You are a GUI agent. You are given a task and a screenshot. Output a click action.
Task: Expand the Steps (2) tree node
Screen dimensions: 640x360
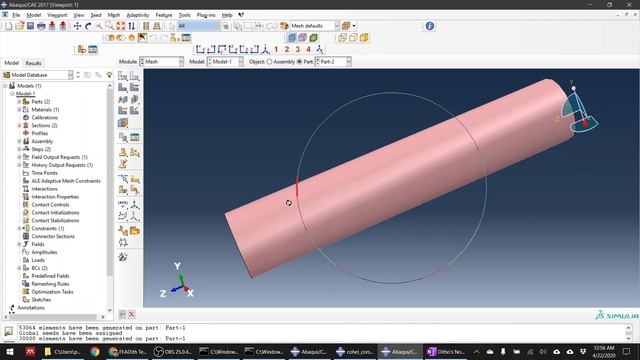click(19, 149)
